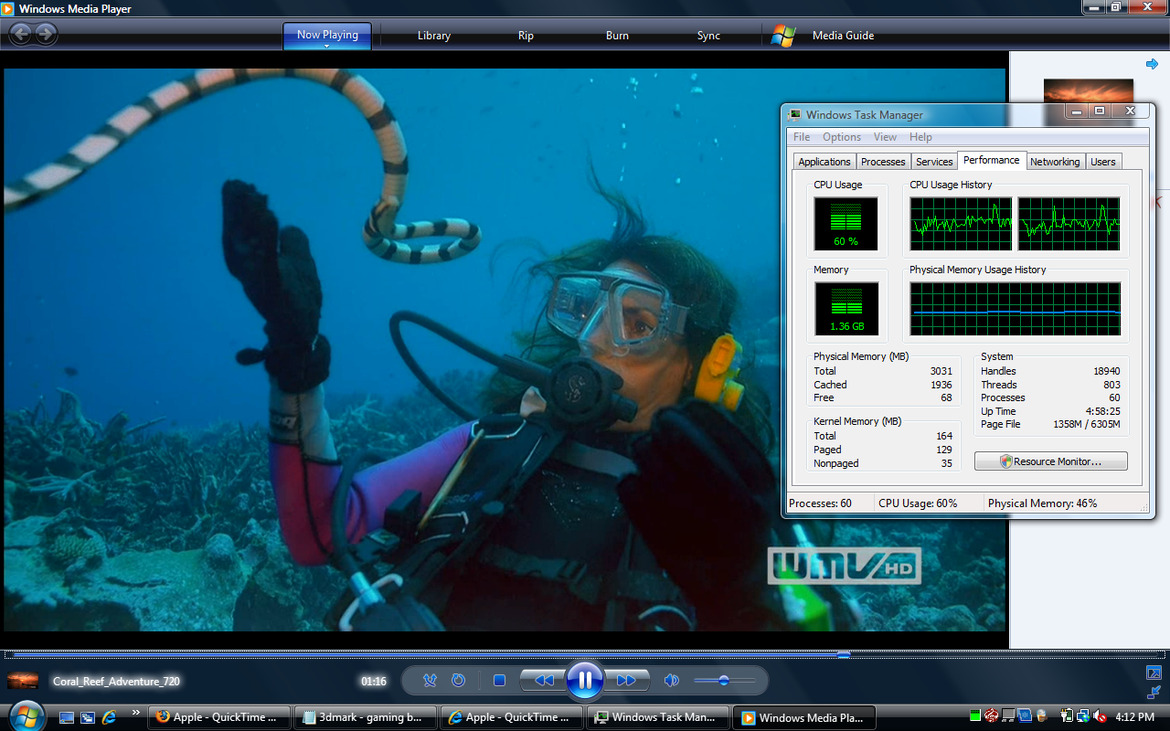Switch Media Player to compact mode

[1154, 692]
